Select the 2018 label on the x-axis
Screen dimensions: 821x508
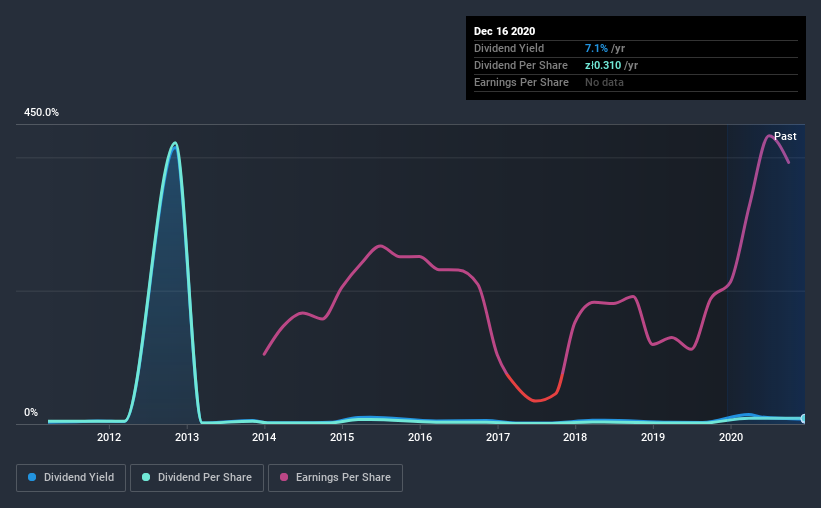[x=575, y=437]
